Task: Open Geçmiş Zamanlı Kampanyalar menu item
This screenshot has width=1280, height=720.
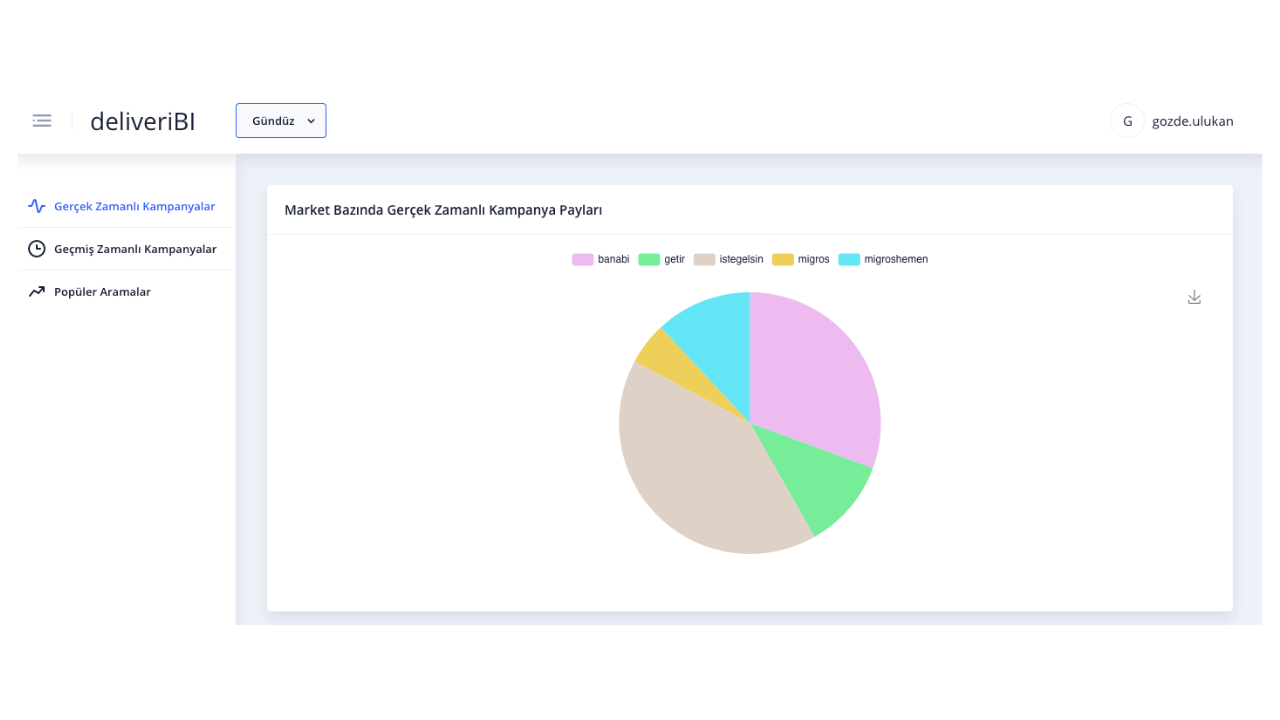Action: 135,249
